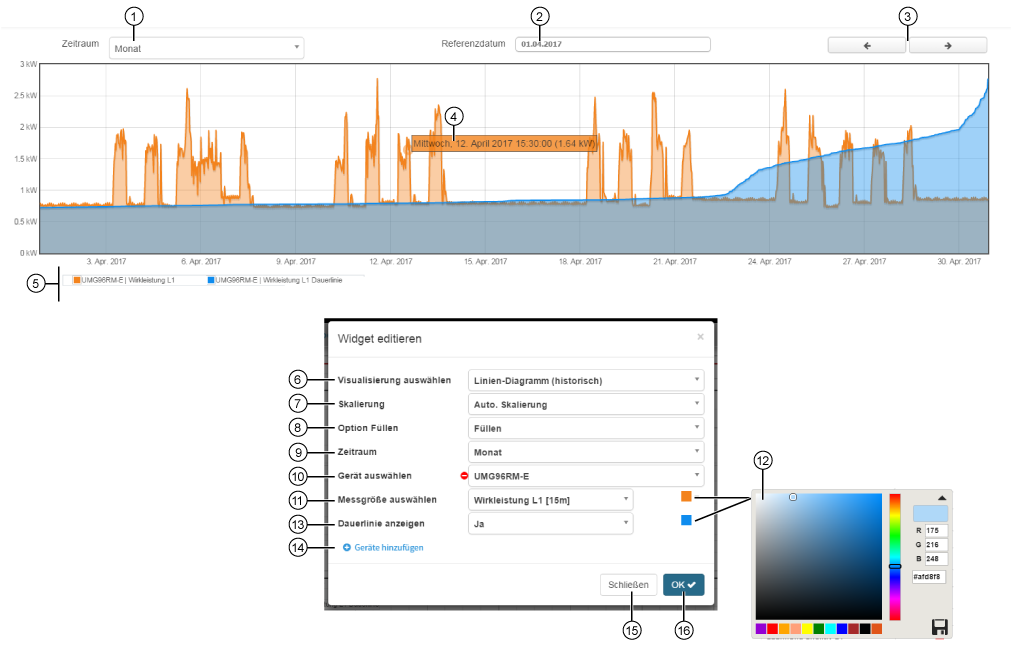Close Widget editieren dialog with X
Viewport: 1024px width, 657px height.
tap(700, 337)
